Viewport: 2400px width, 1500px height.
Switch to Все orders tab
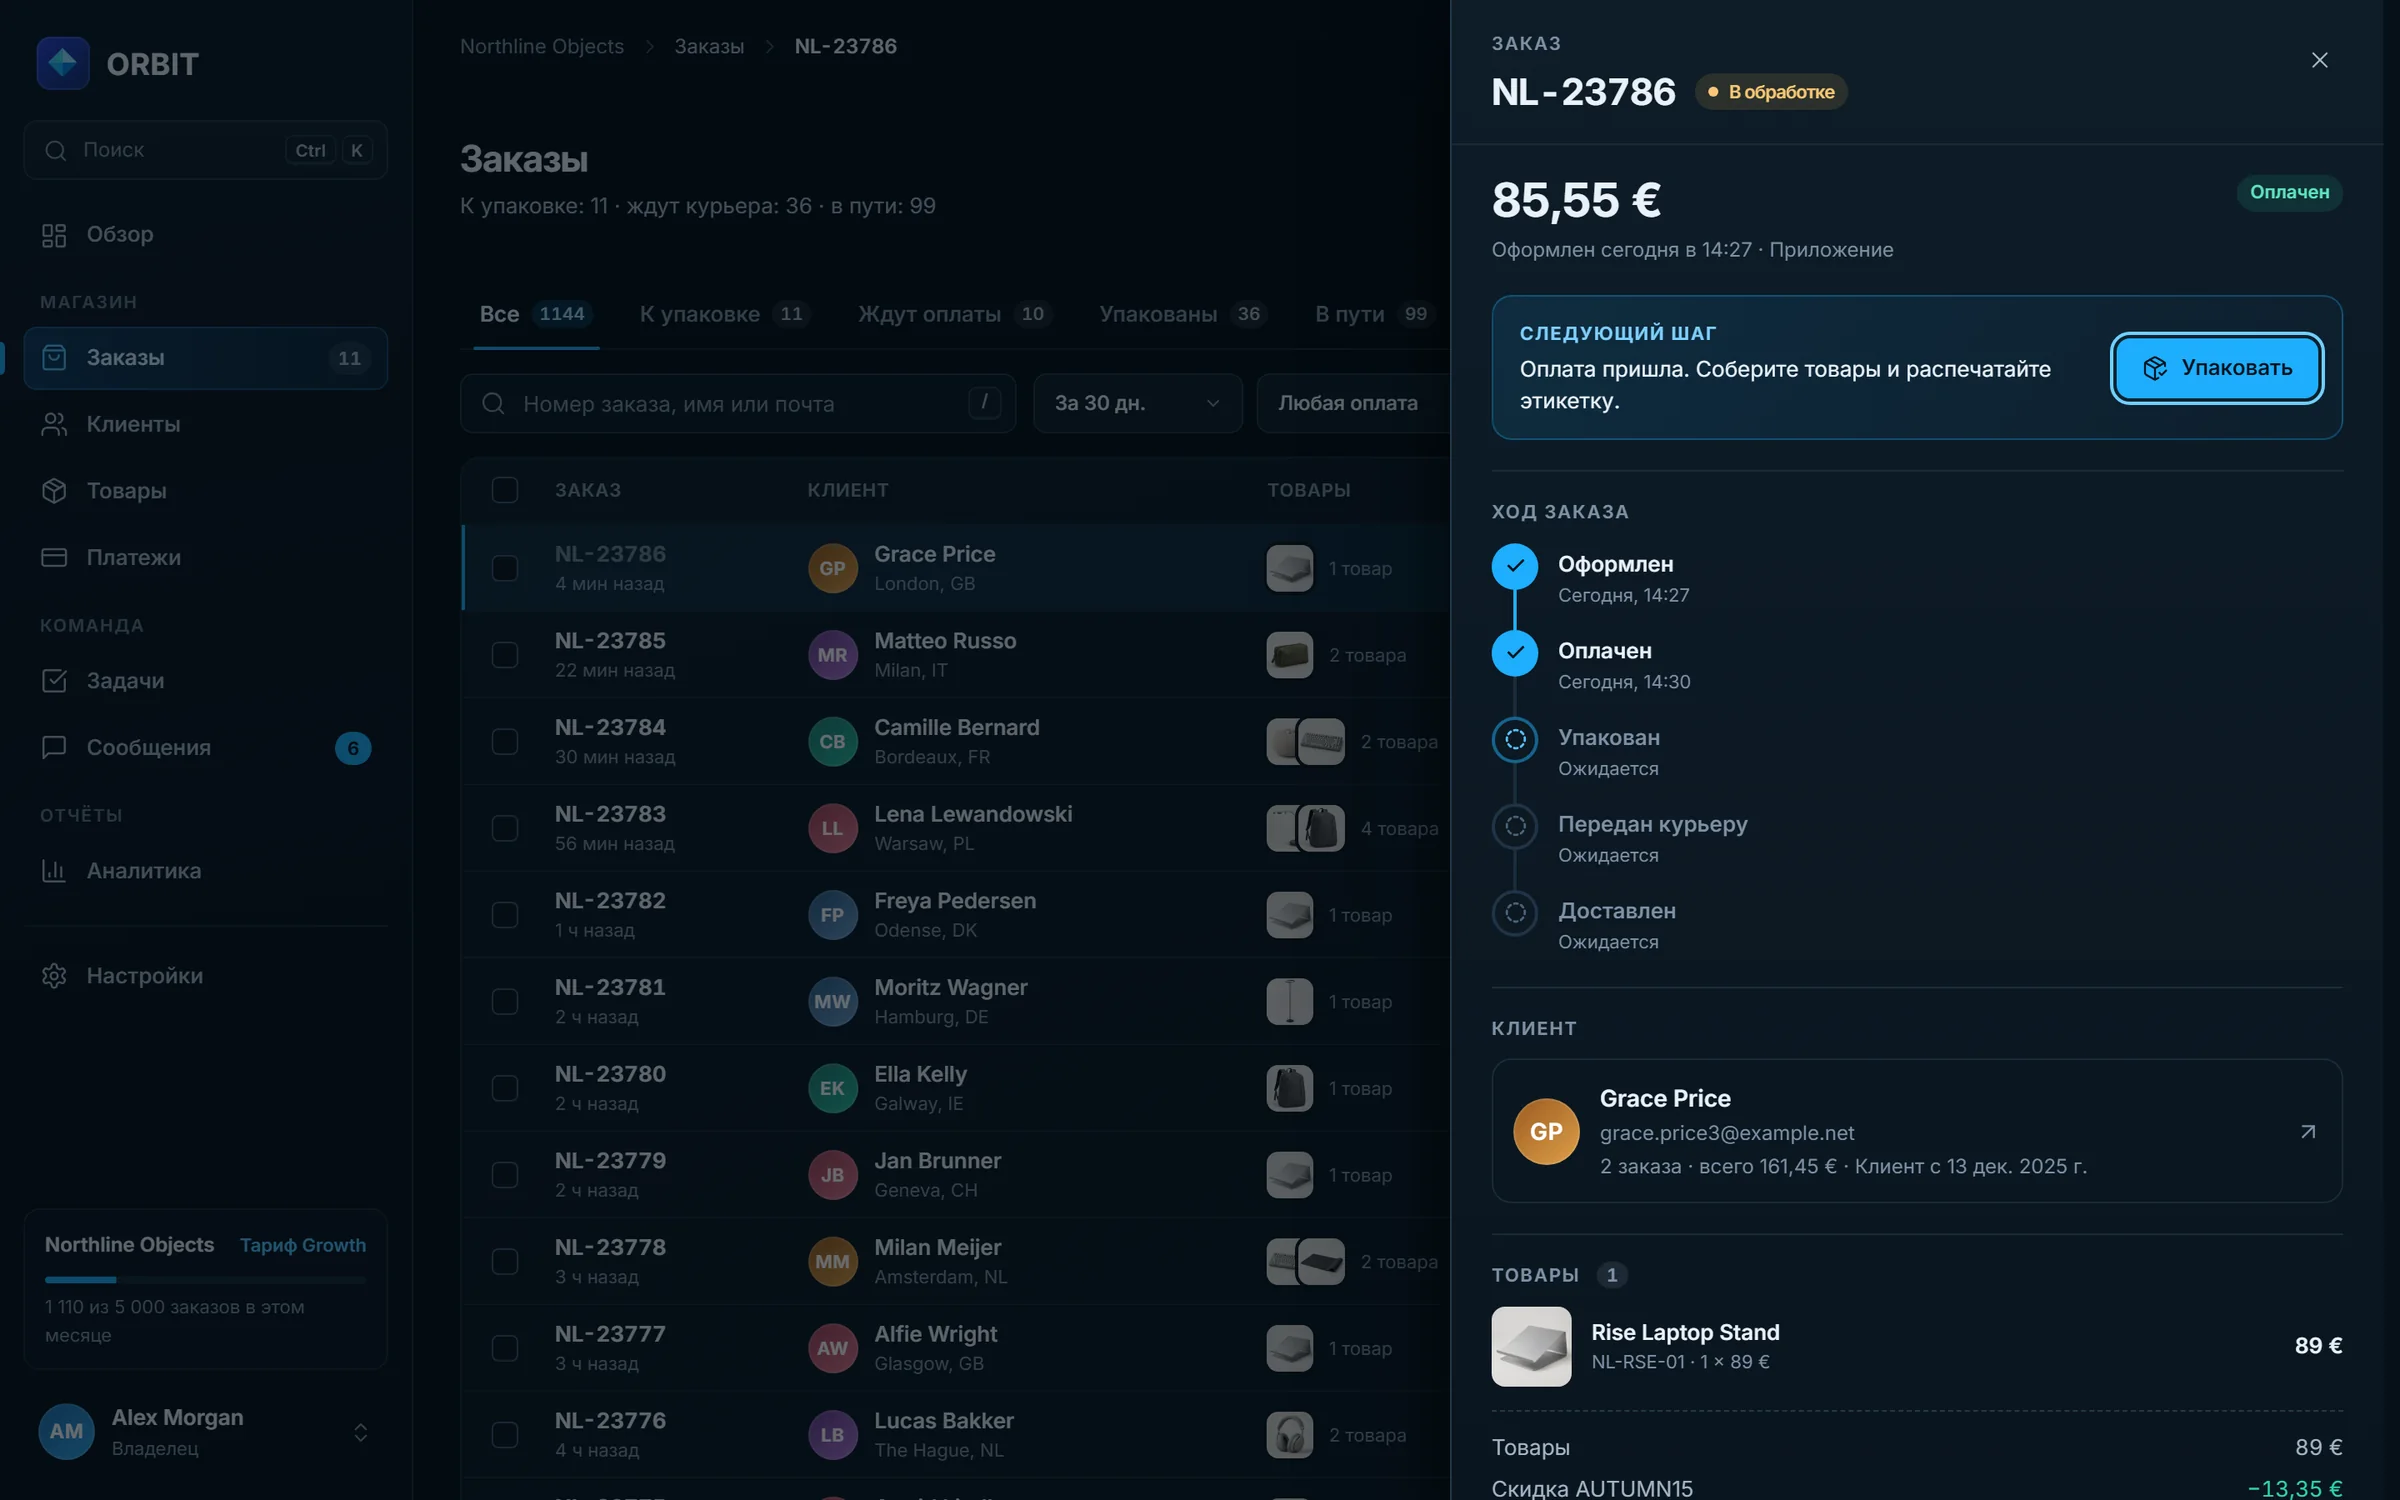(536, 314)
